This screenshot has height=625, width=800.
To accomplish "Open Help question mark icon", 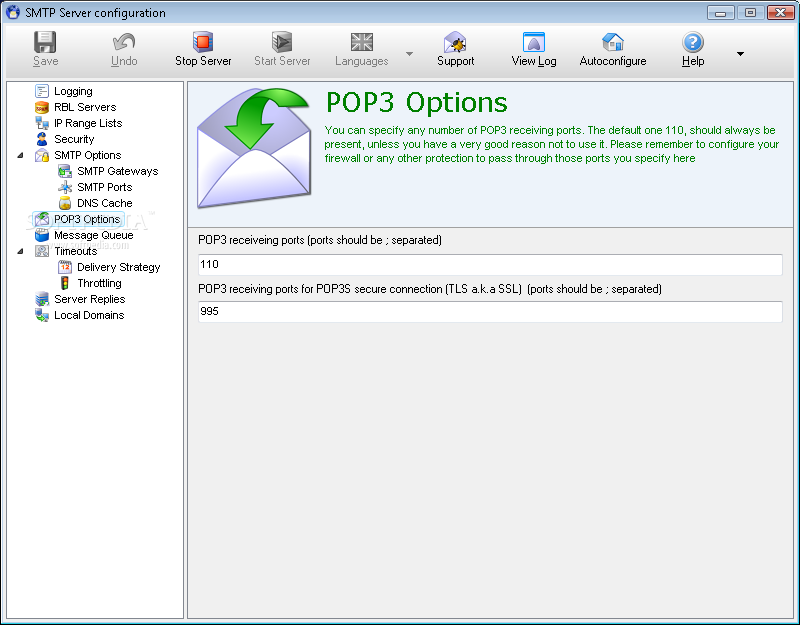I will [693, 42].
